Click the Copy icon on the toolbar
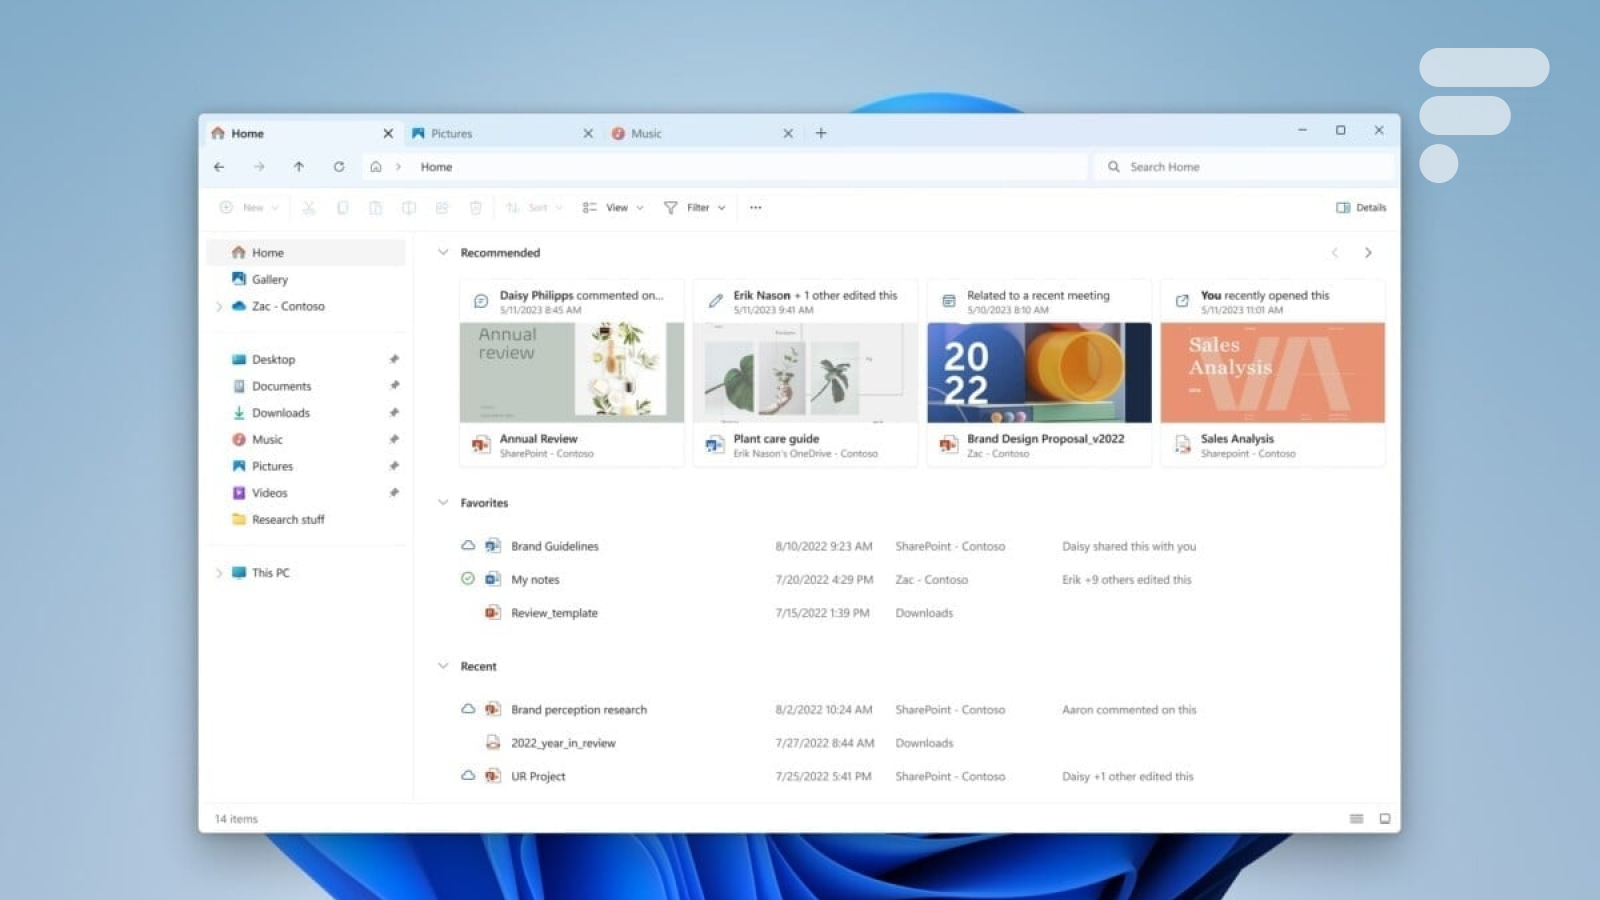Viewport: 1600px width, 900px height. 342,207
